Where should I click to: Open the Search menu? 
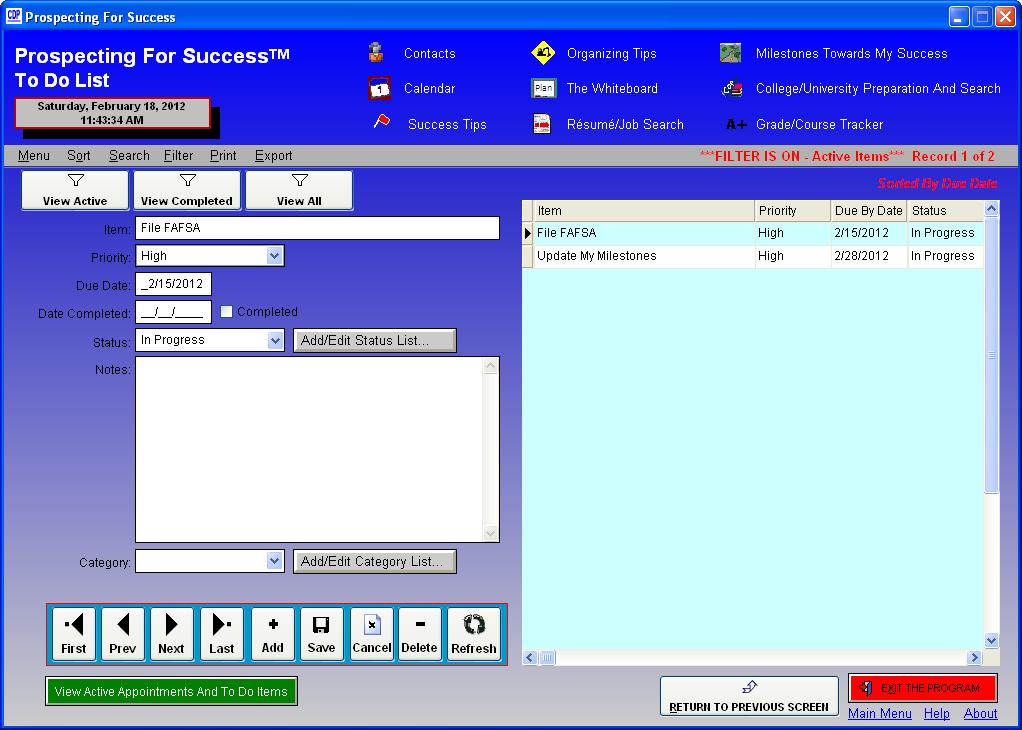point(129,156)
